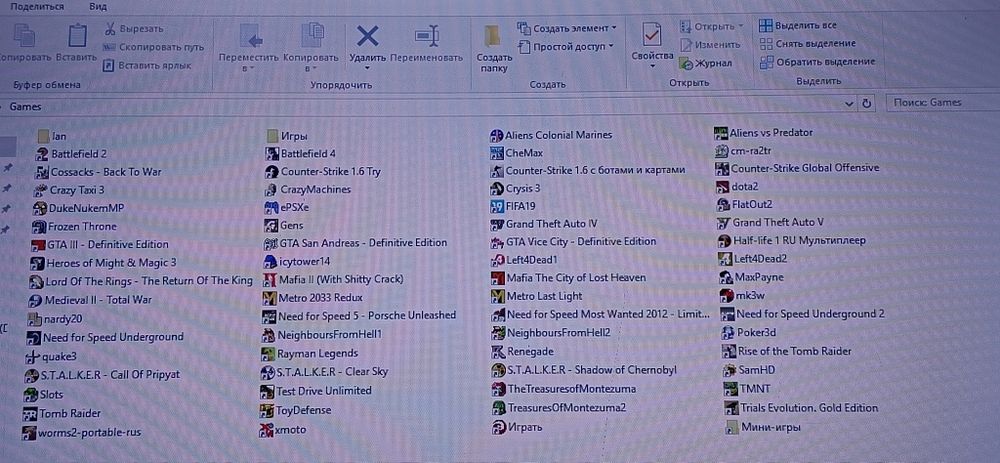Viewport: 1000px width, 463px height.
Task: Select the Grand Theft Auto V icon
Action: [x=723, y=223]
